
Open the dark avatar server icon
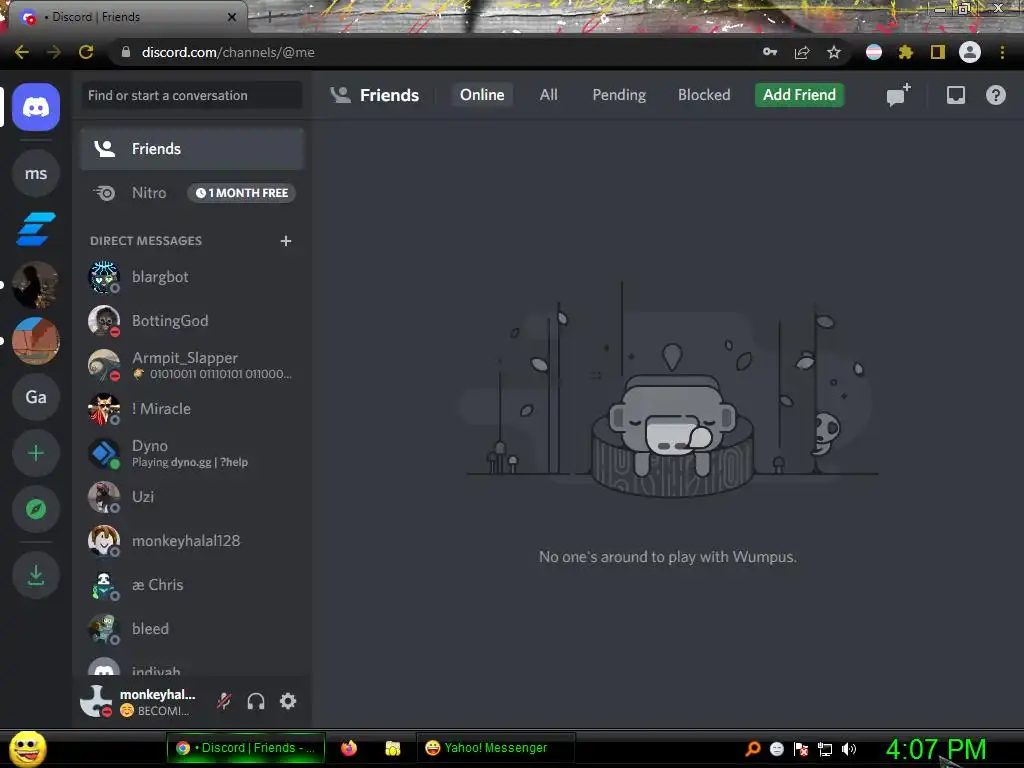[36, 285]
